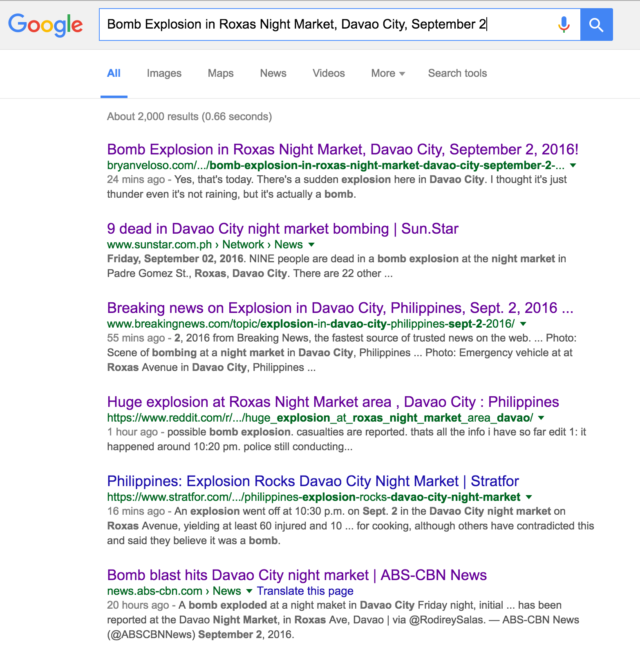Open sunstar.com.ph result options arrow
Screen dimensions: 640x652
311,244
